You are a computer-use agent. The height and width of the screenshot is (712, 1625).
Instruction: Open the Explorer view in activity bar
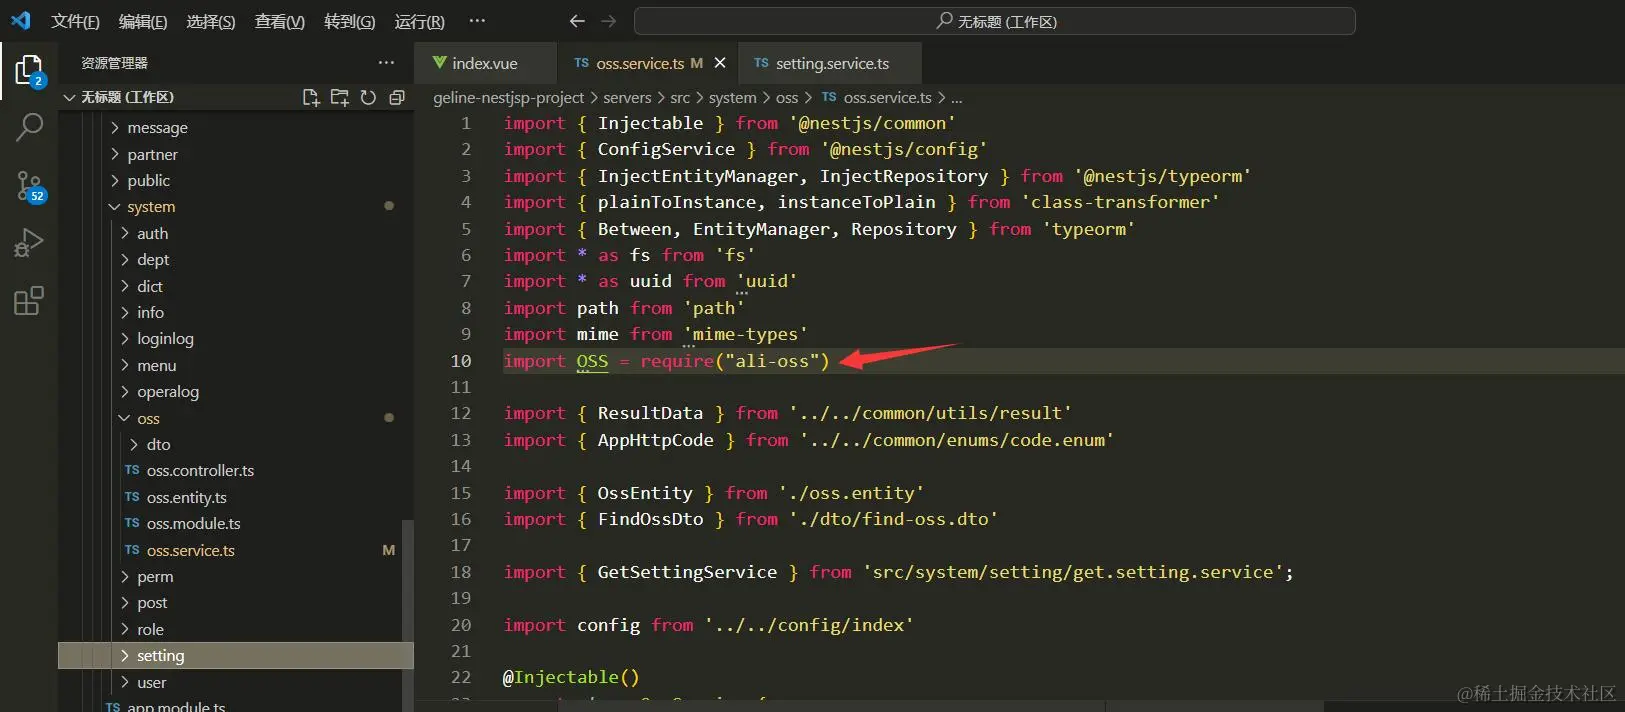click(x=29, y=71)
